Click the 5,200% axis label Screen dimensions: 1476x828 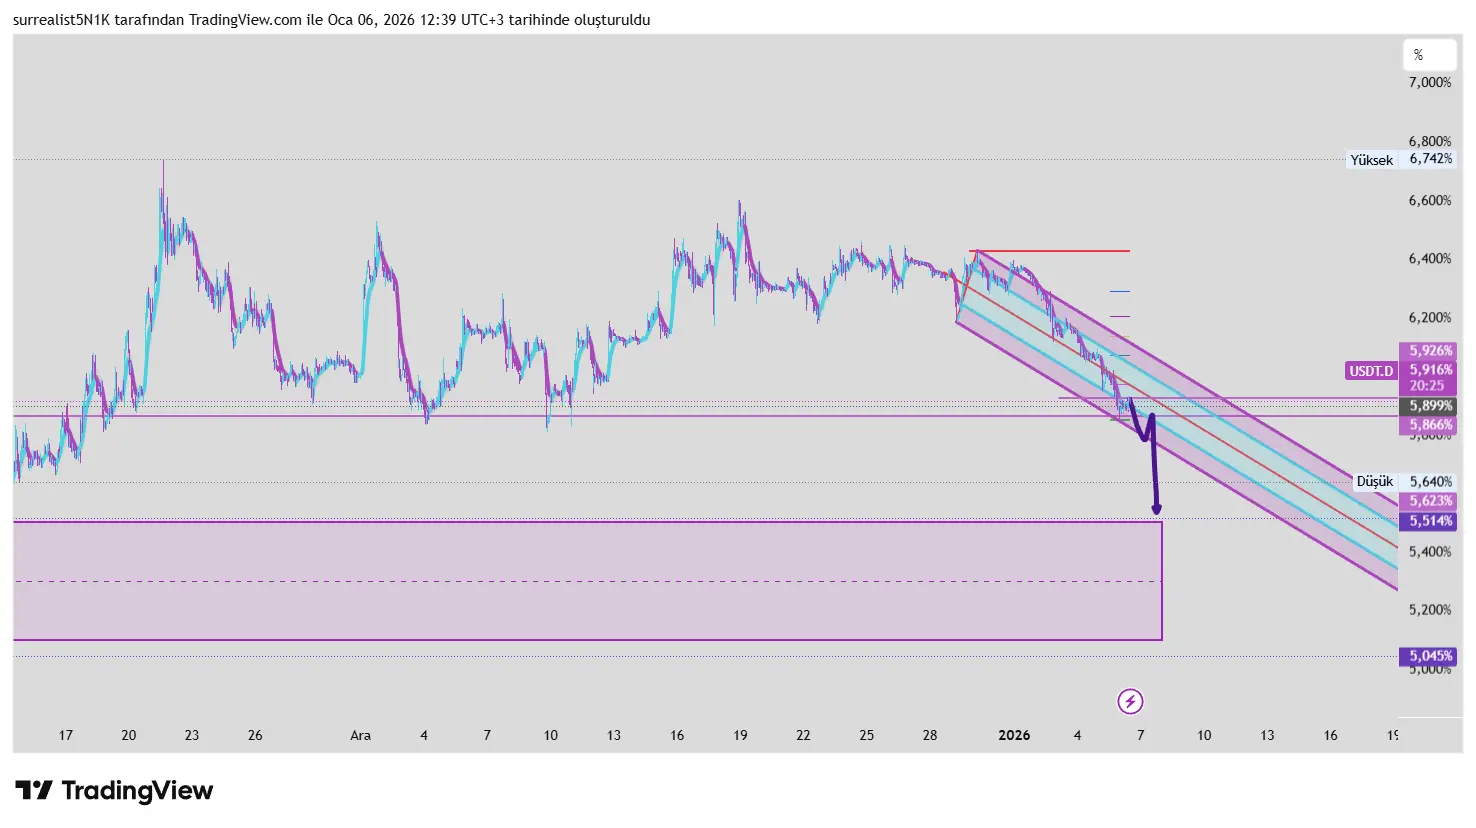[x=1430, y=610]
